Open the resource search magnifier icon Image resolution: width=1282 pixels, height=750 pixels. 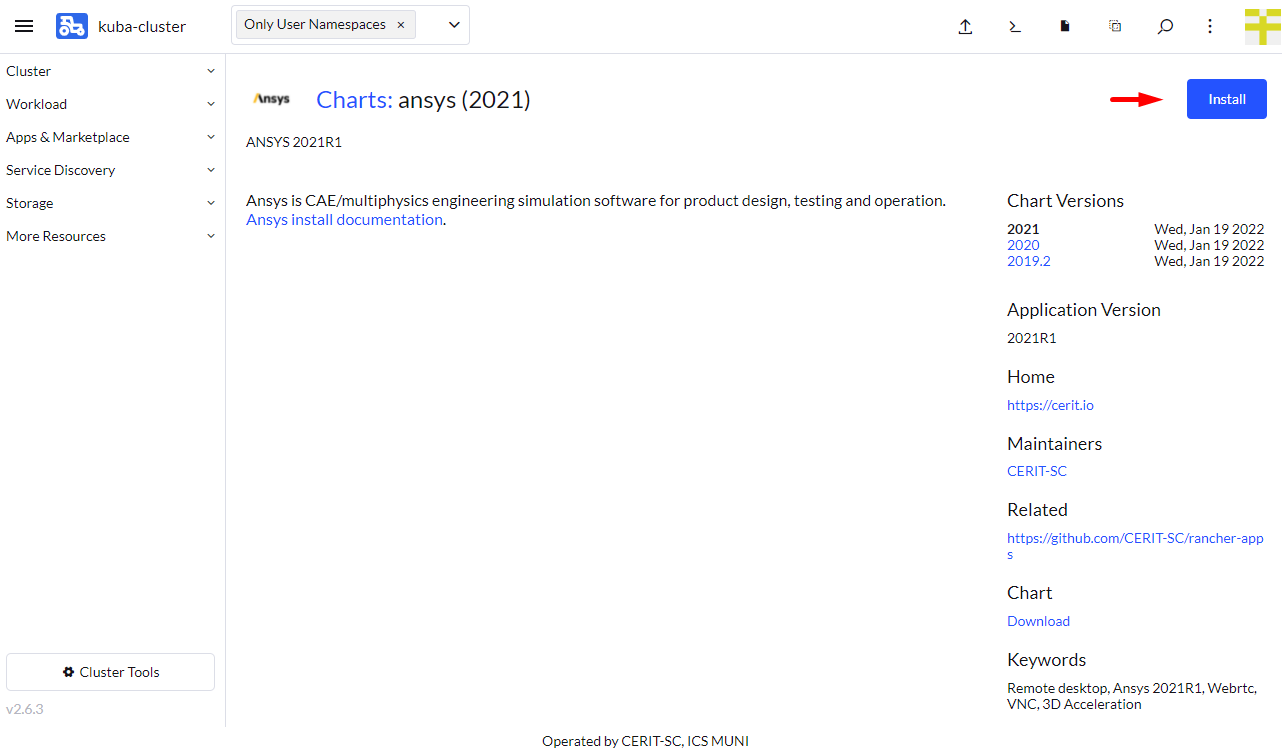pyautogui.click(x=1165, y=27)
